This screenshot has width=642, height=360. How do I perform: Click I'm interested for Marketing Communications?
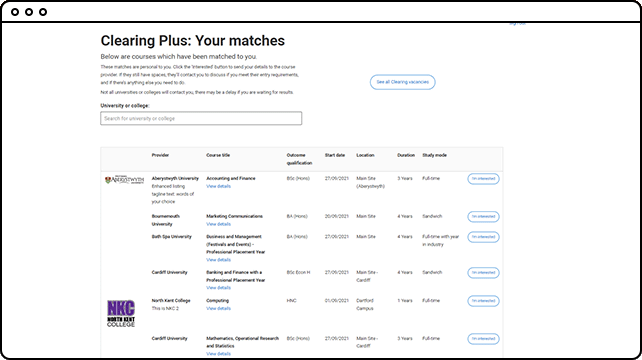[x=483, y=216]
